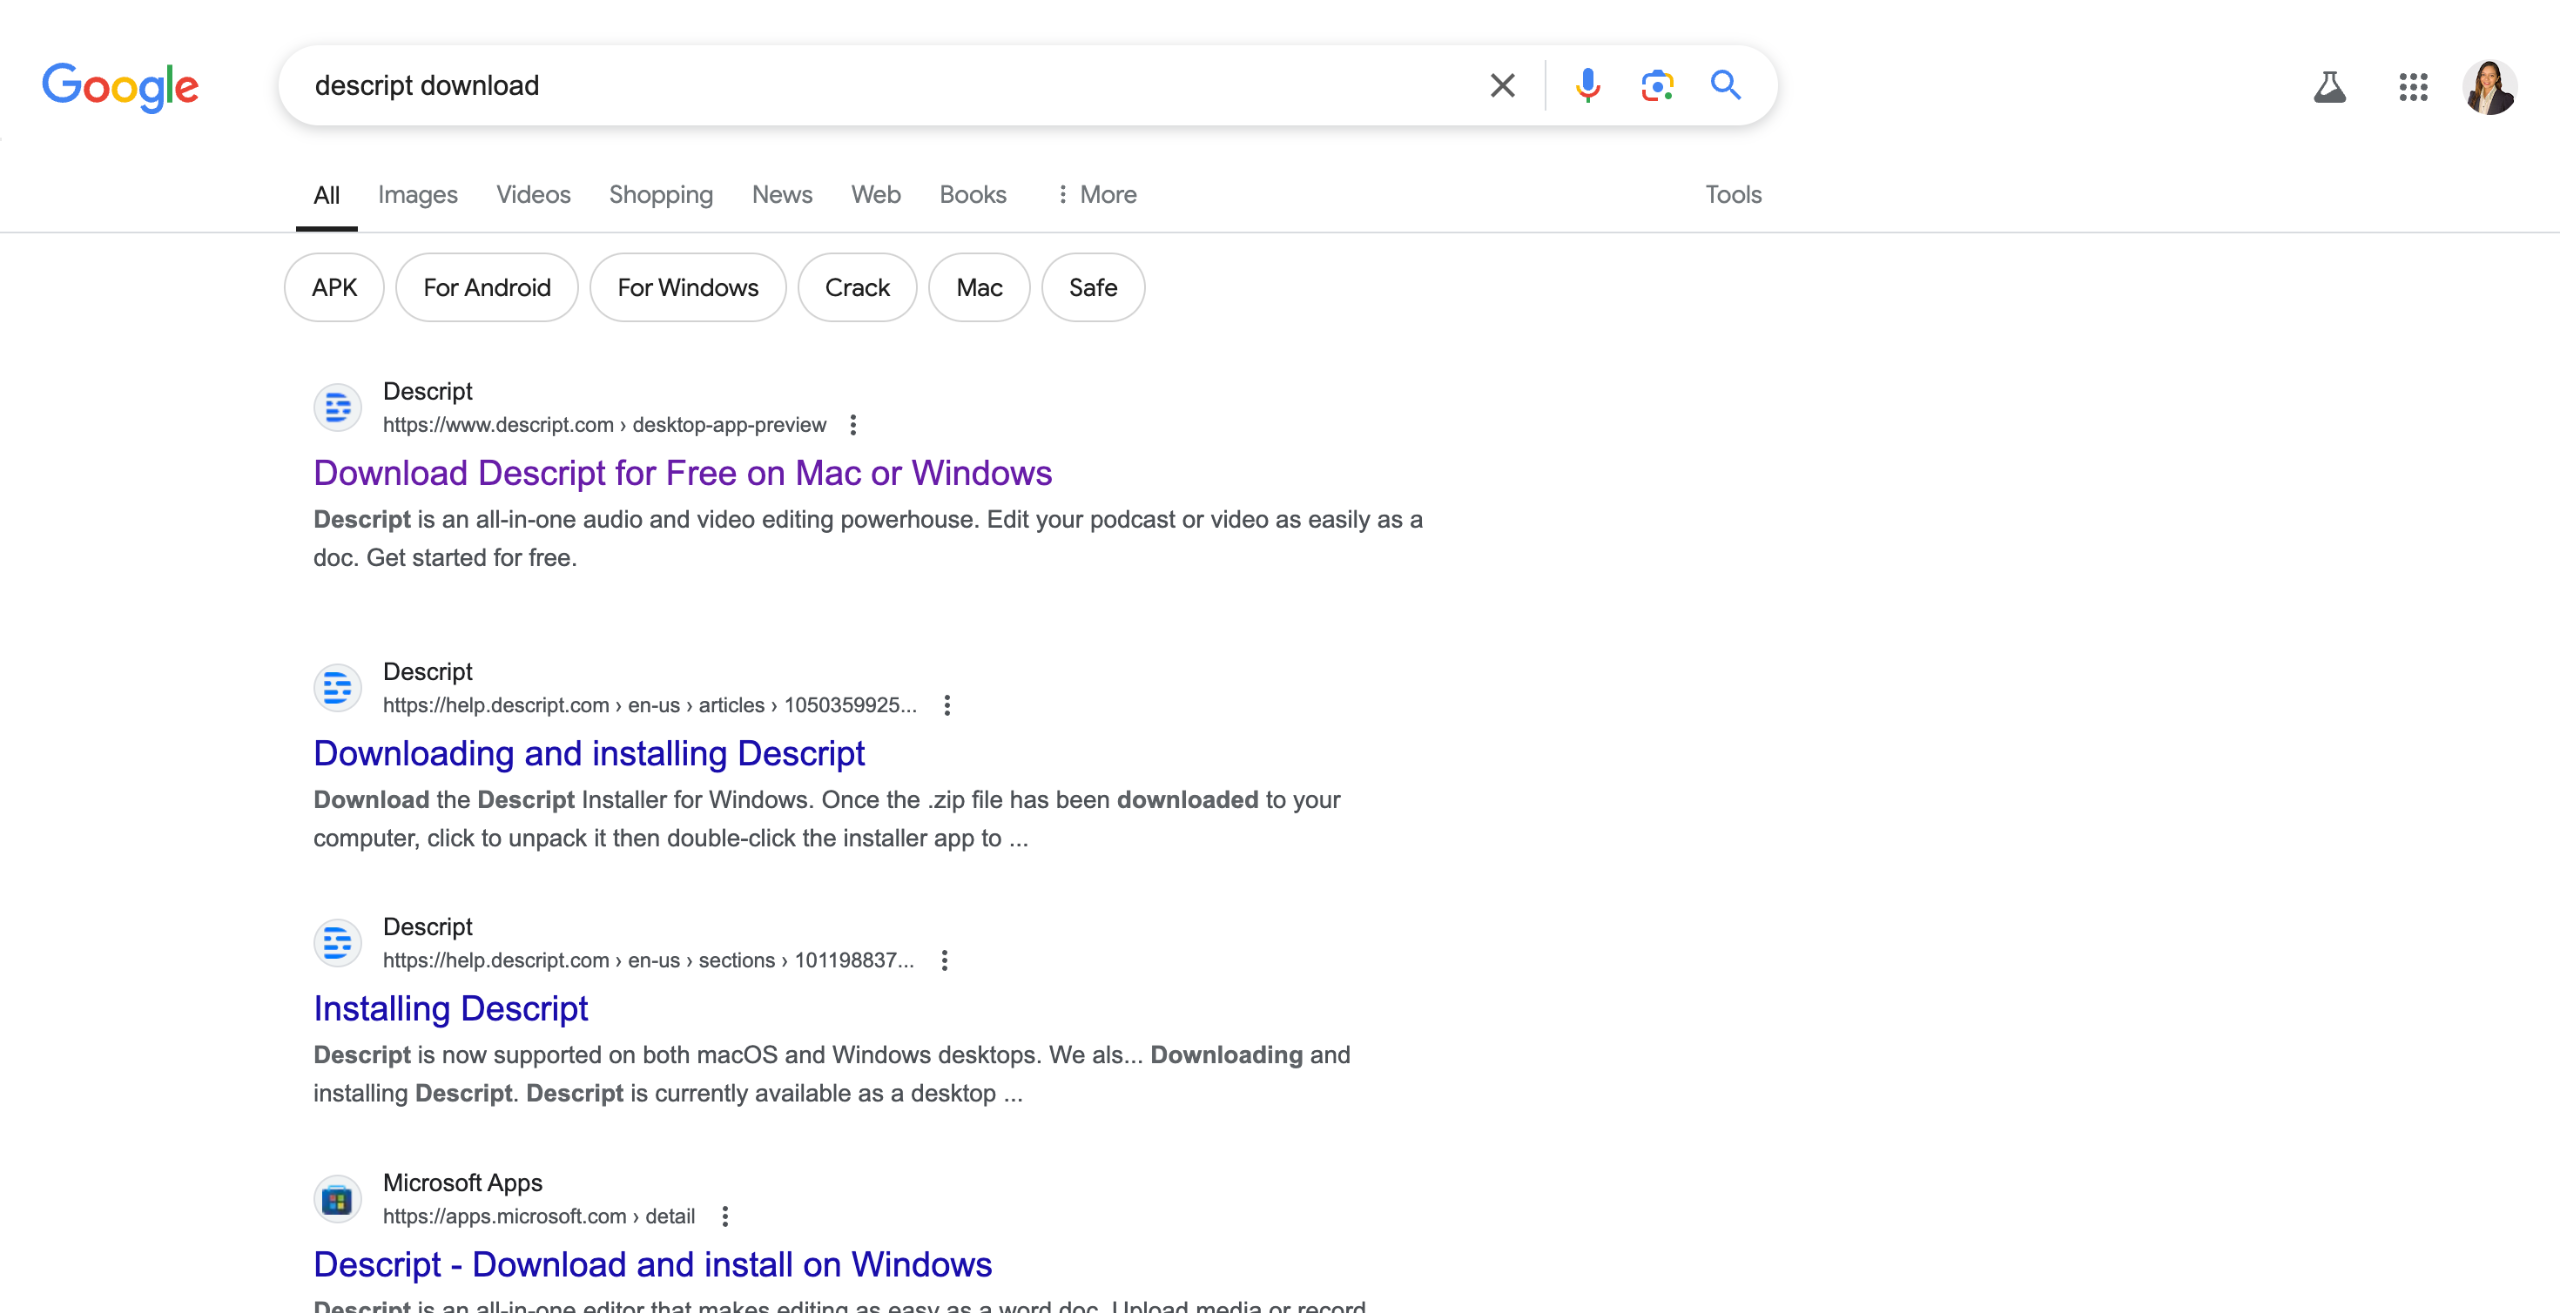Open the Google apps grid icon
This screenshot has height=1313, width=2560.
click(2413, 87)
